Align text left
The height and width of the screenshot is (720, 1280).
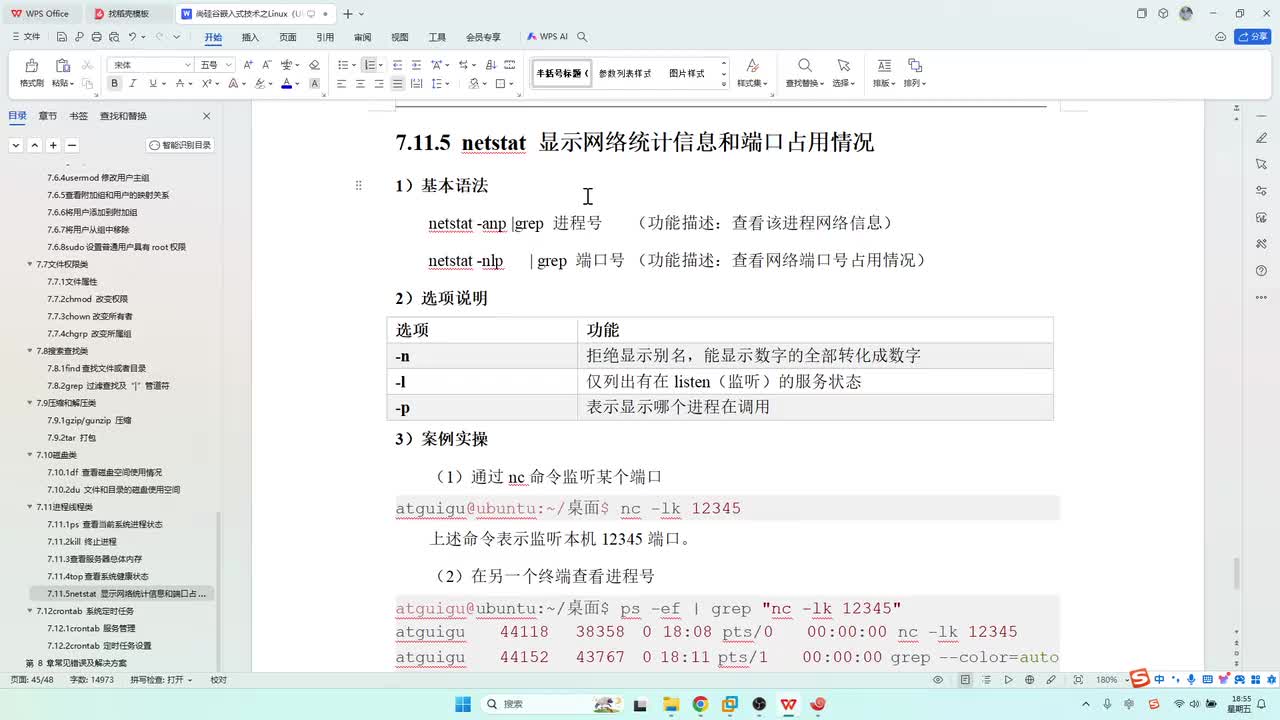pyautogui.click(x=342, y=84)
